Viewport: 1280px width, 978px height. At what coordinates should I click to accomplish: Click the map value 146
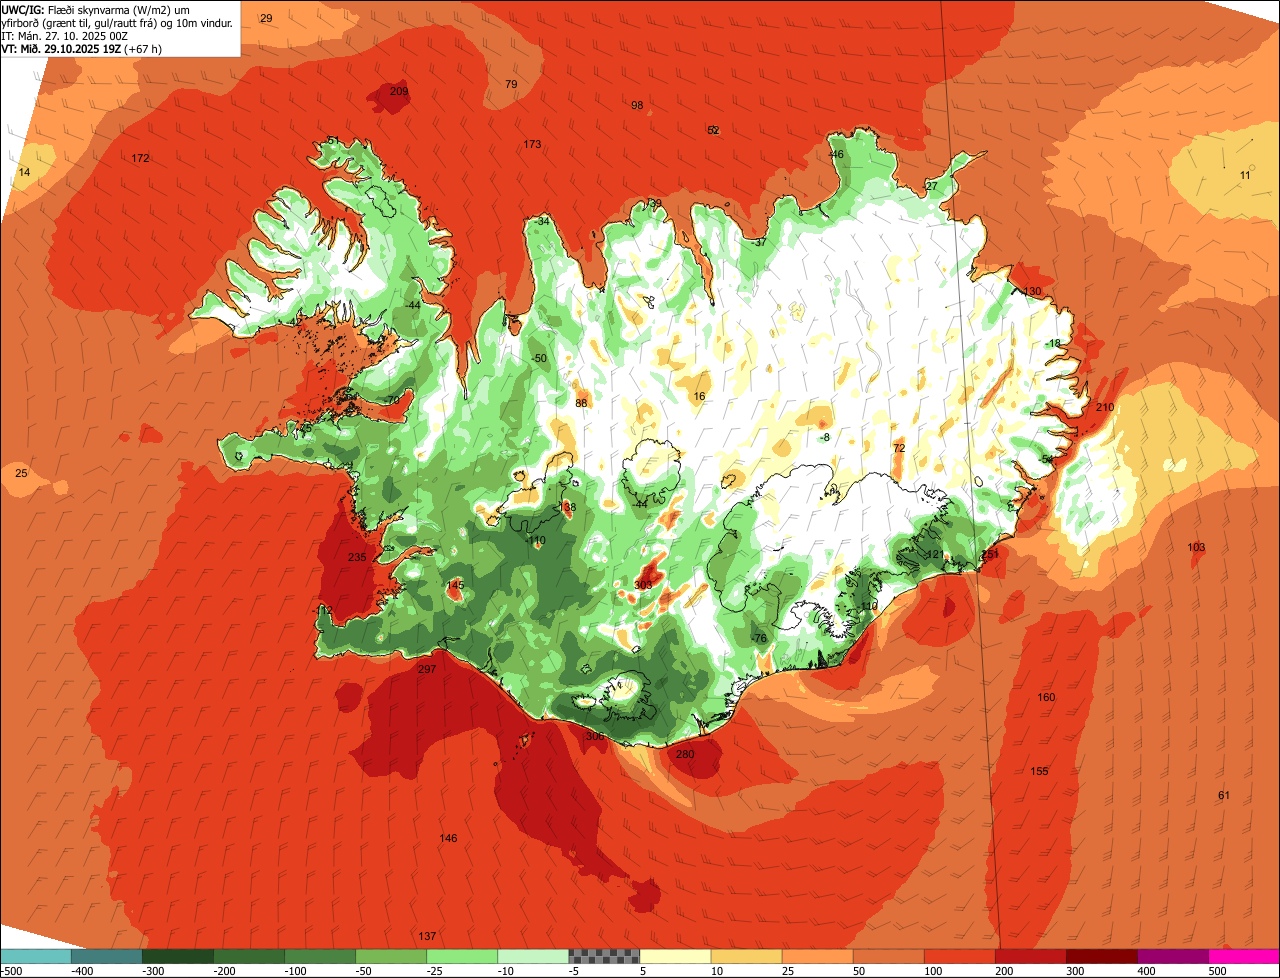click(x=448, y=838)
